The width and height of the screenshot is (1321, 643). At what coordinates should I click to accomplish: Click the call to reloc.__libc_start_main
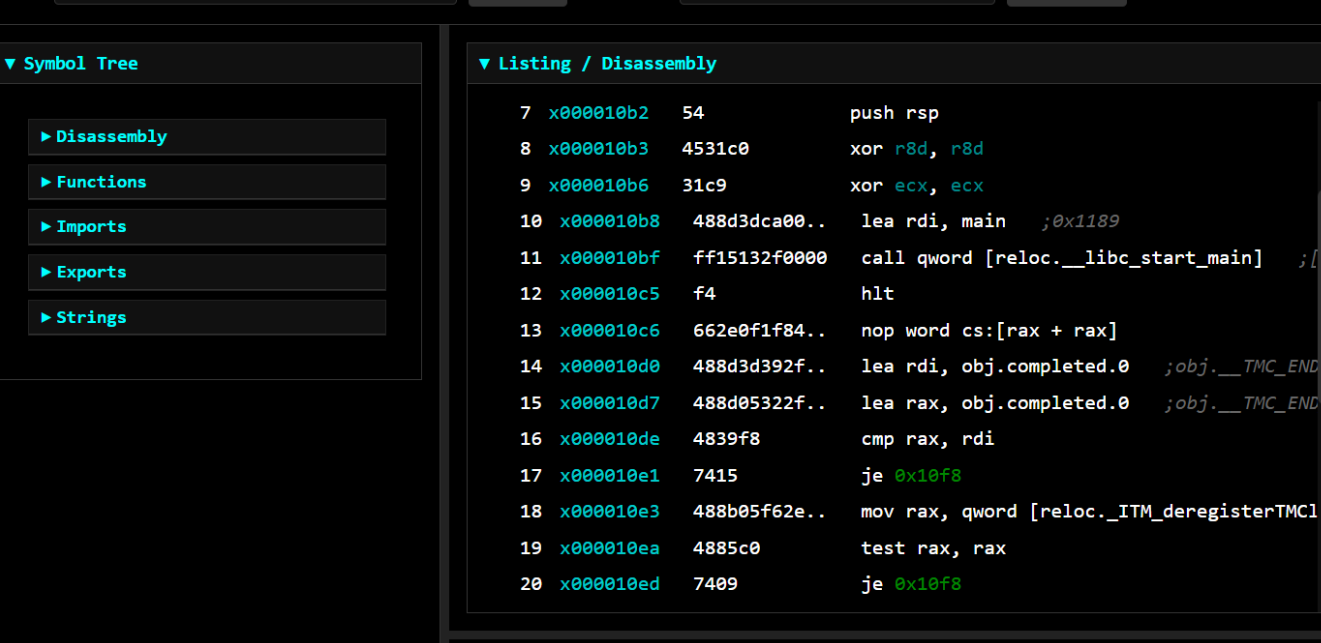(1062, 258)
